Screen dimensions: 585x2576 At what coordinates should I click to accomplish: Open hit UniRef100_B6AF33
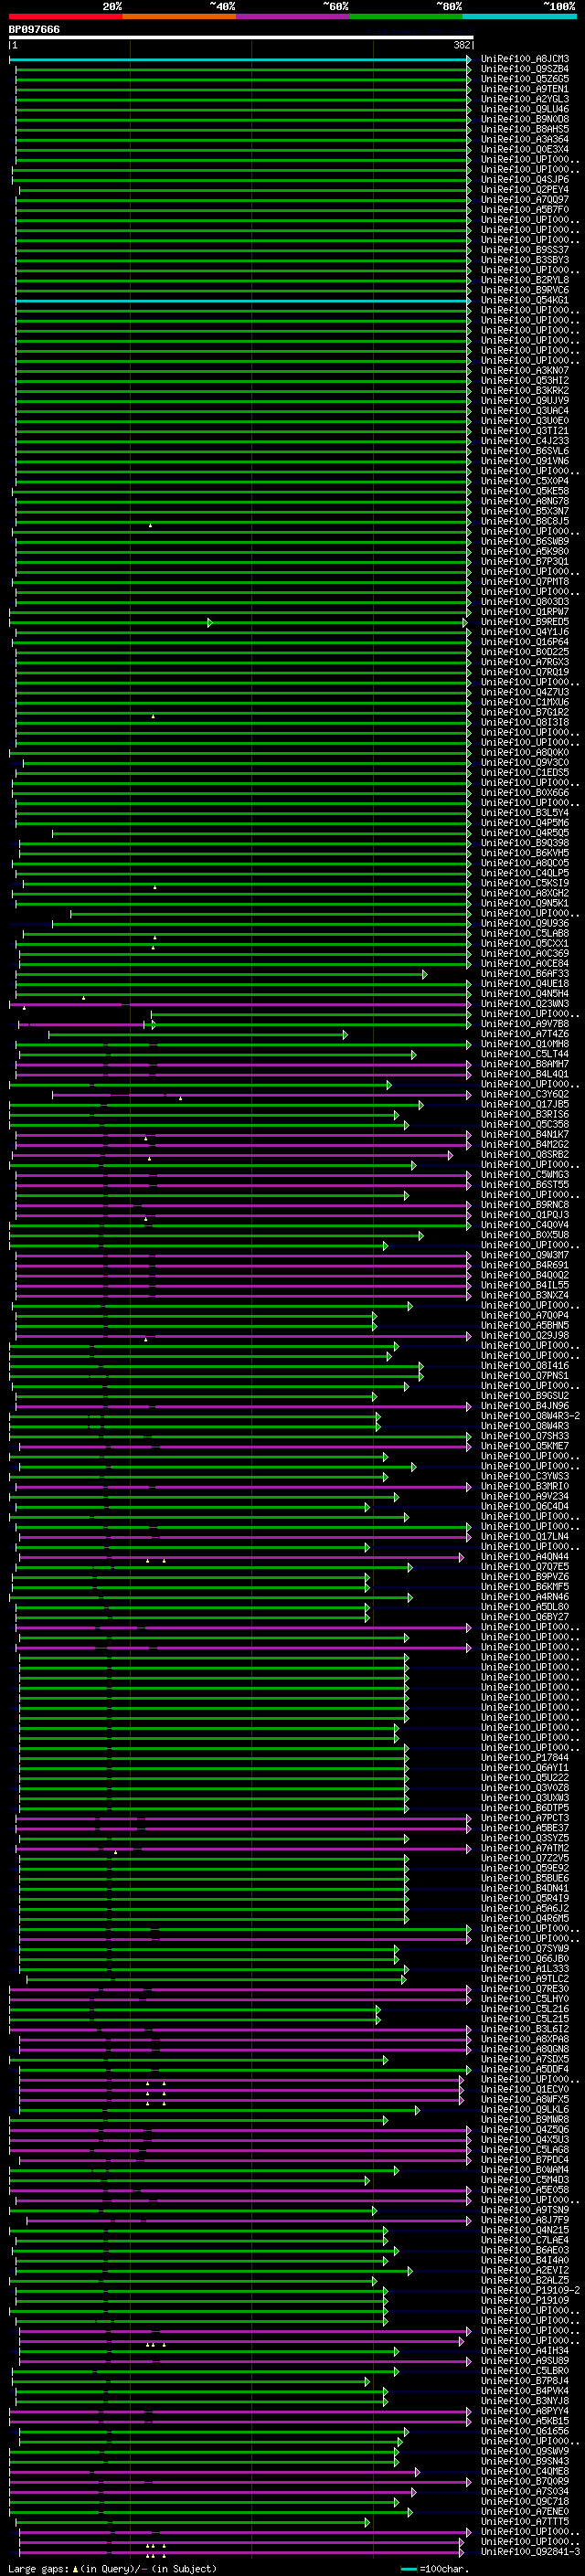click(525, 974)
